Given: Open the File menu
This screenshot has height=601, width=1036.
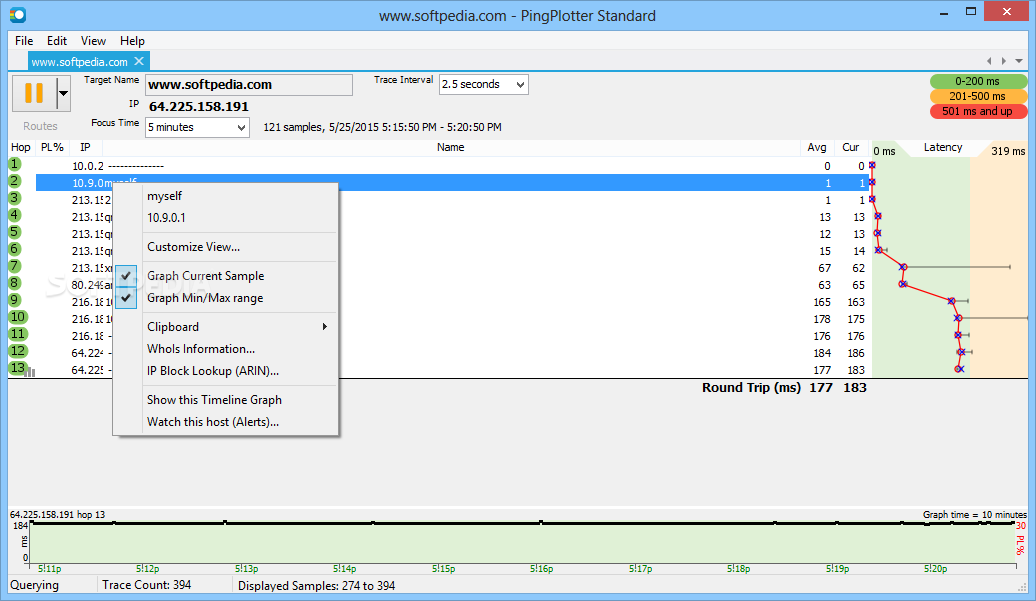Looking at the screenshot, I should click(24, 41).
